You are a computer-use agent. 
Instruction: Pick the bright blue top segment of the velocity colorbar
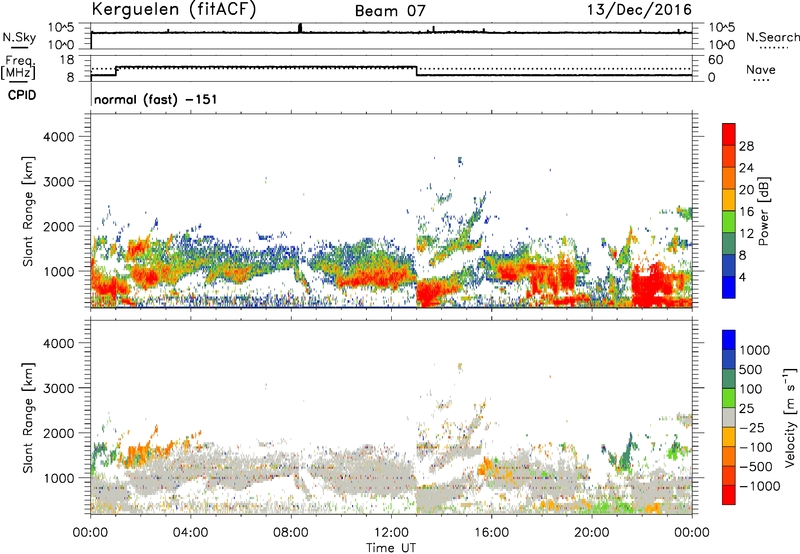click(729, 340)
